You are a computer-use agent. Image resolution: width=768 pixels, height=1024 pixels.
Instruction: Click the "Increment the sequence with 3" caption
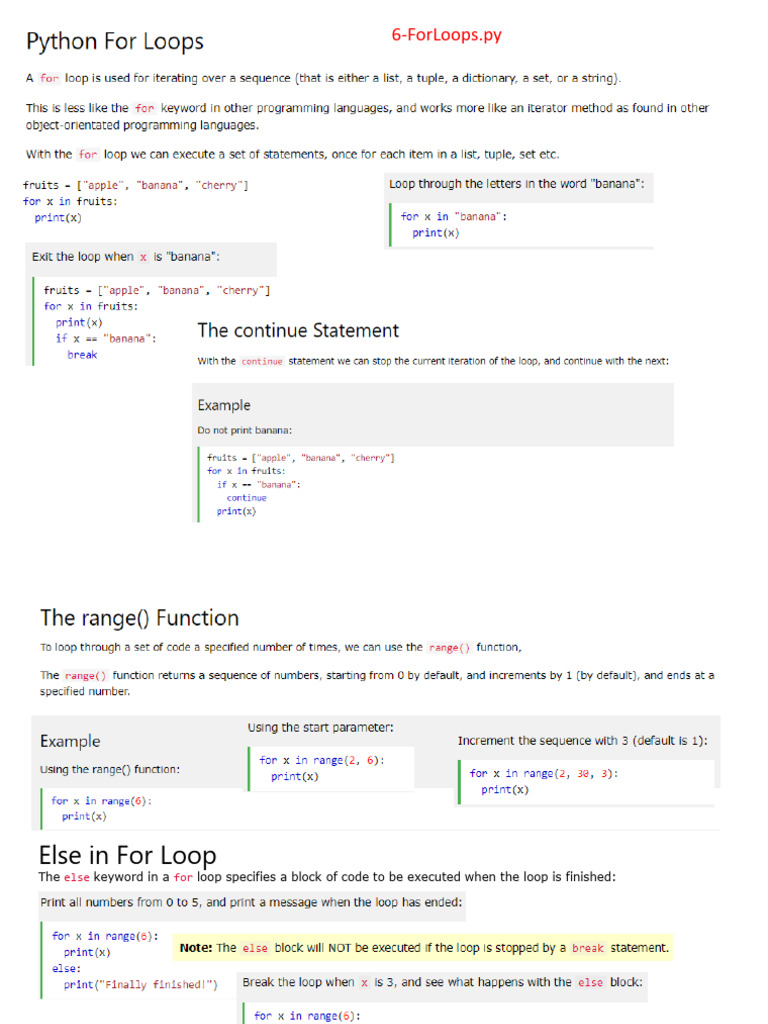pos(582,741)
